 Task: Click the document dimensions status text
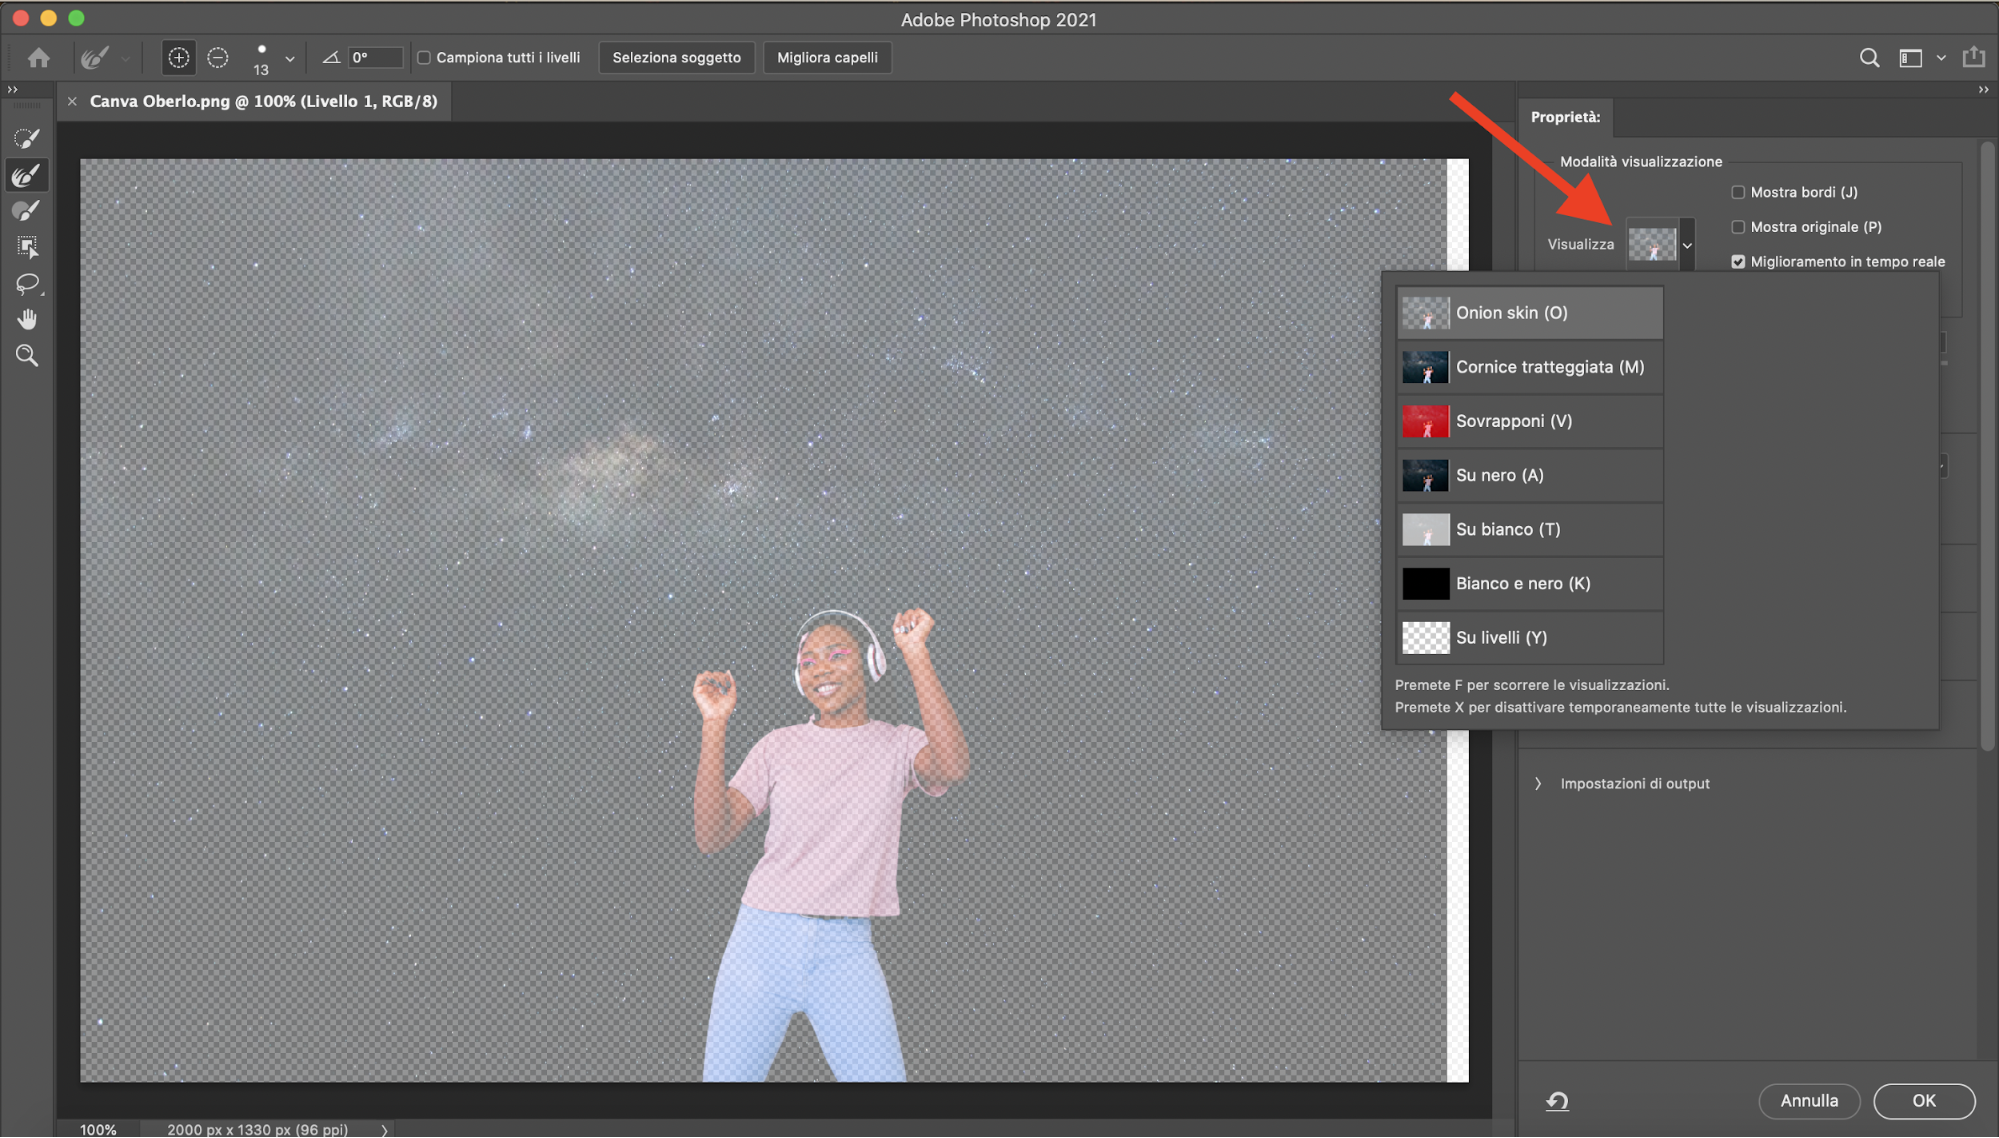(257, 1129)
